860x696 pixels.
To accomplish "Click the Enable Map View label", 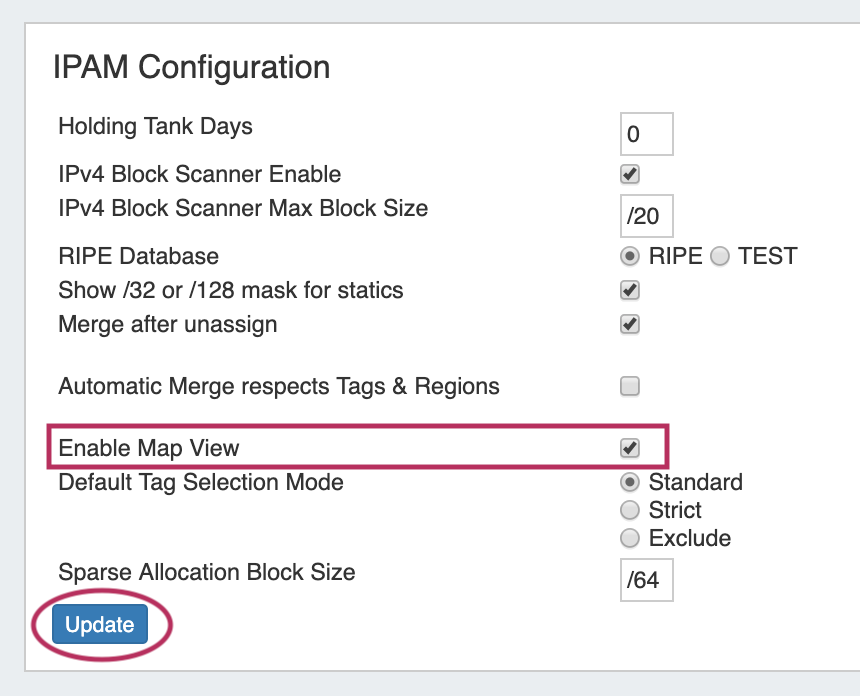I will point(149,447).
